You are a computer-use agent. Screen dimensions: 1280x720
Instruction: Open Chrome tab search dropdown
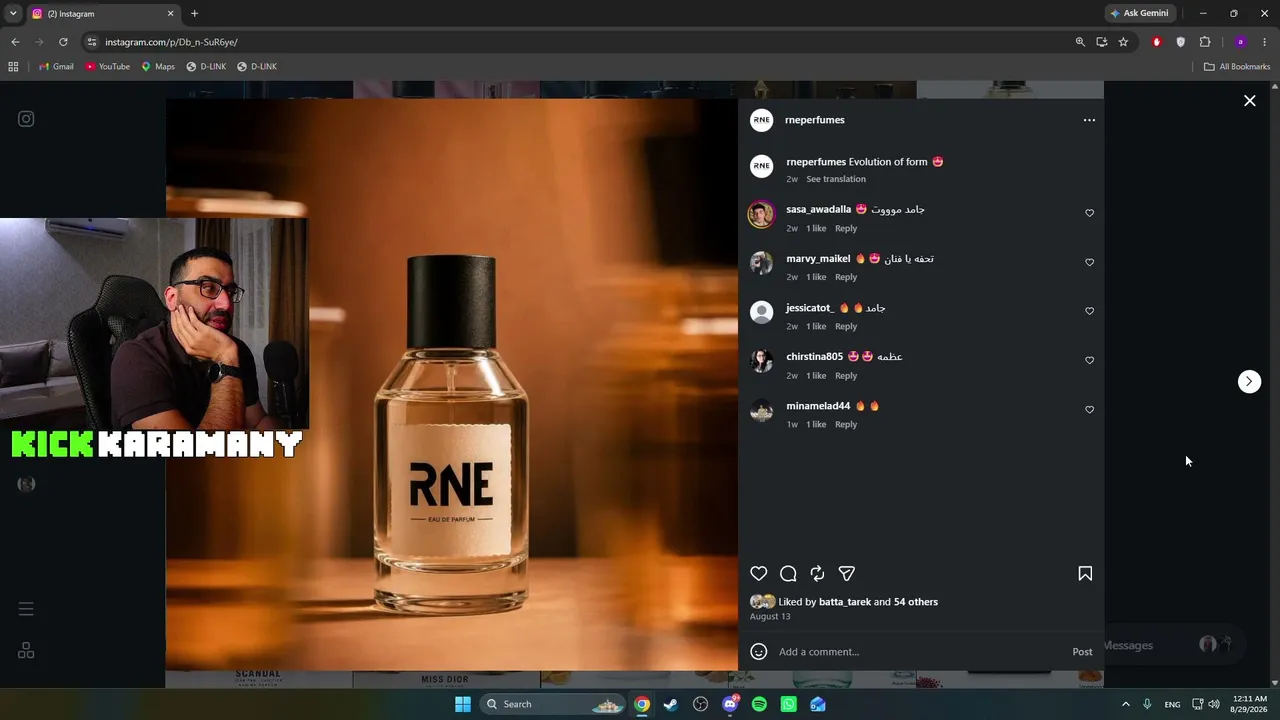click(x=13, y=13)
